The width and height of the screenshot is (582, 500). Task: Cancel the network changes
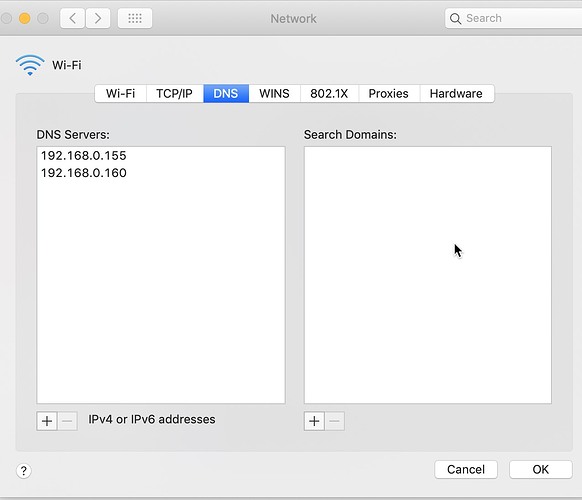[466, 470]
